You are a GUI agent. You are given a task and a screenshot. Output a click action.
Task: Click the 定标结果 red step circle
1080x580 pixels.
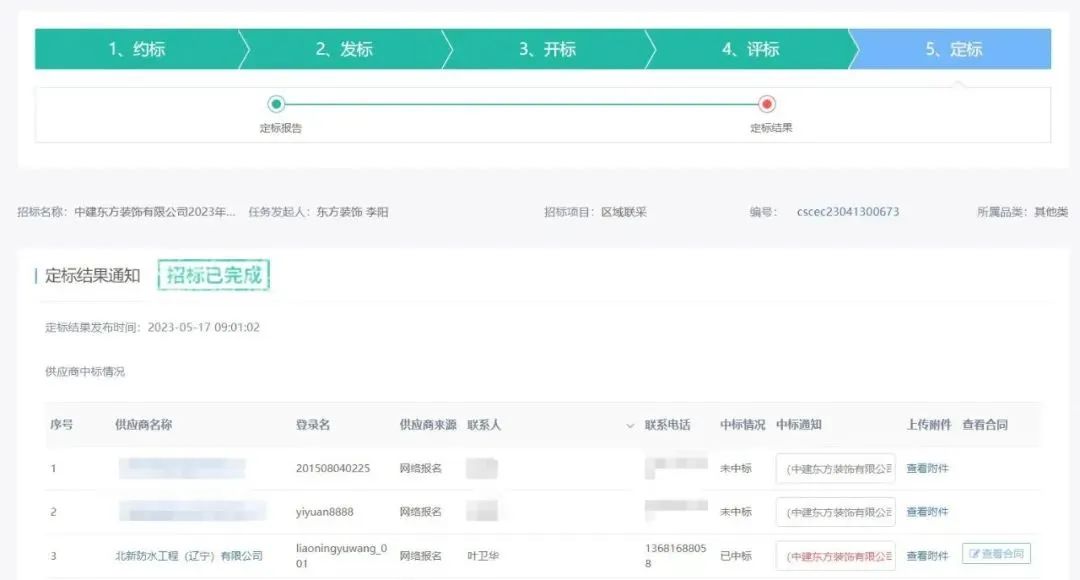[x=767, y=104]
